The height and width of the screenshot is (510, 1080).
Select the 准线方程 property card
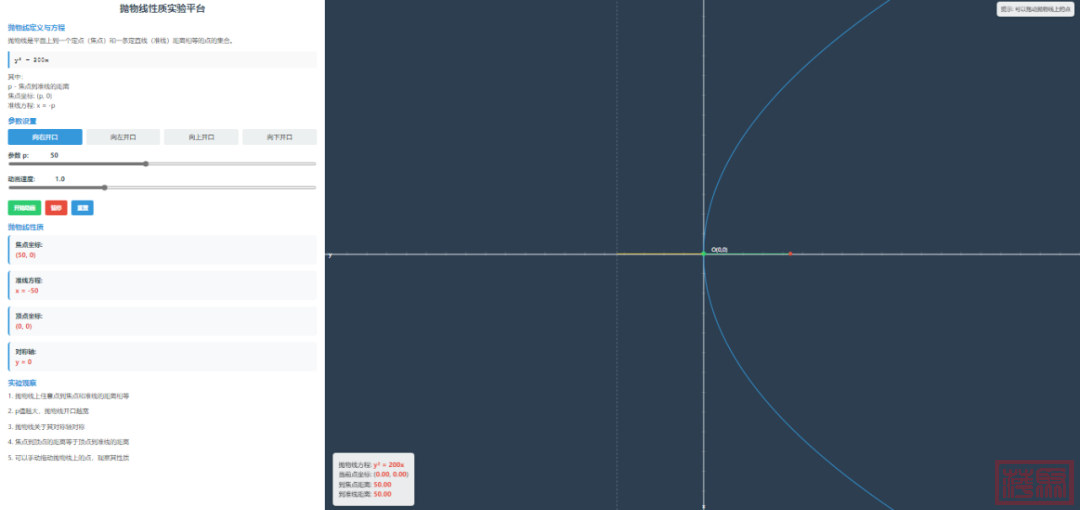coord(162,286)
